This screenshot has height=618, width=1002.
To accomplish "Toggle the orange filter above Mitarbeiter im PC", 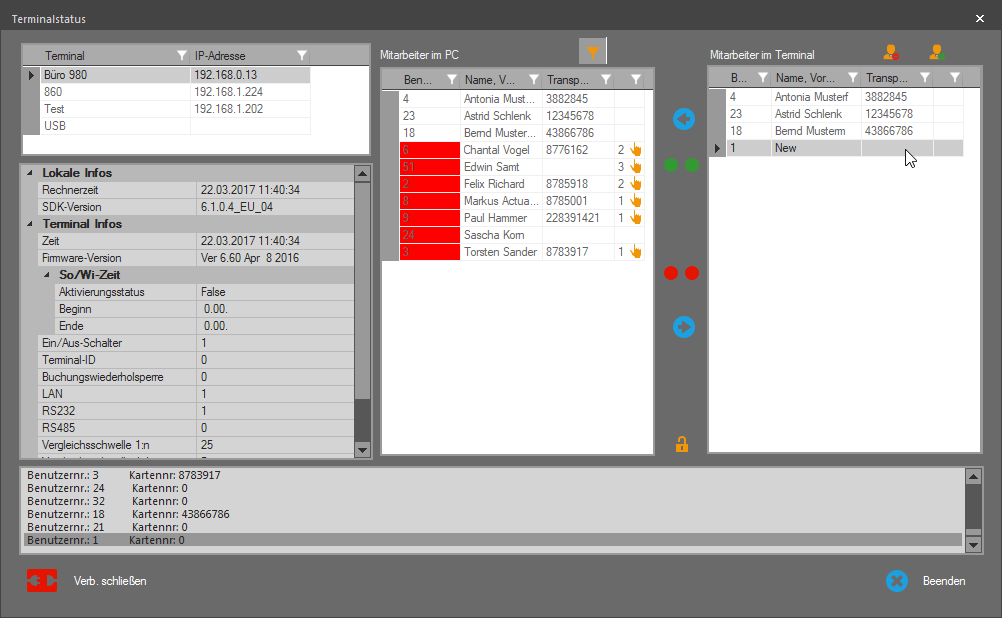I will [x=593, y=53].
